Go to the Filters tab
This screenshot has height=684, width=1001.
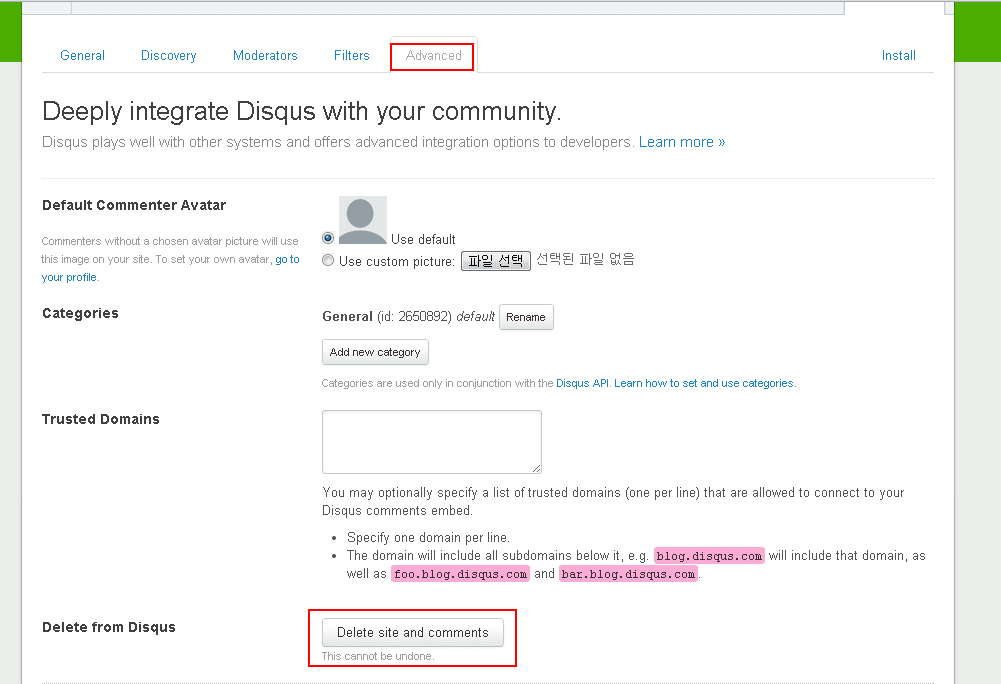pyautogui.click(x=352, y=56)
